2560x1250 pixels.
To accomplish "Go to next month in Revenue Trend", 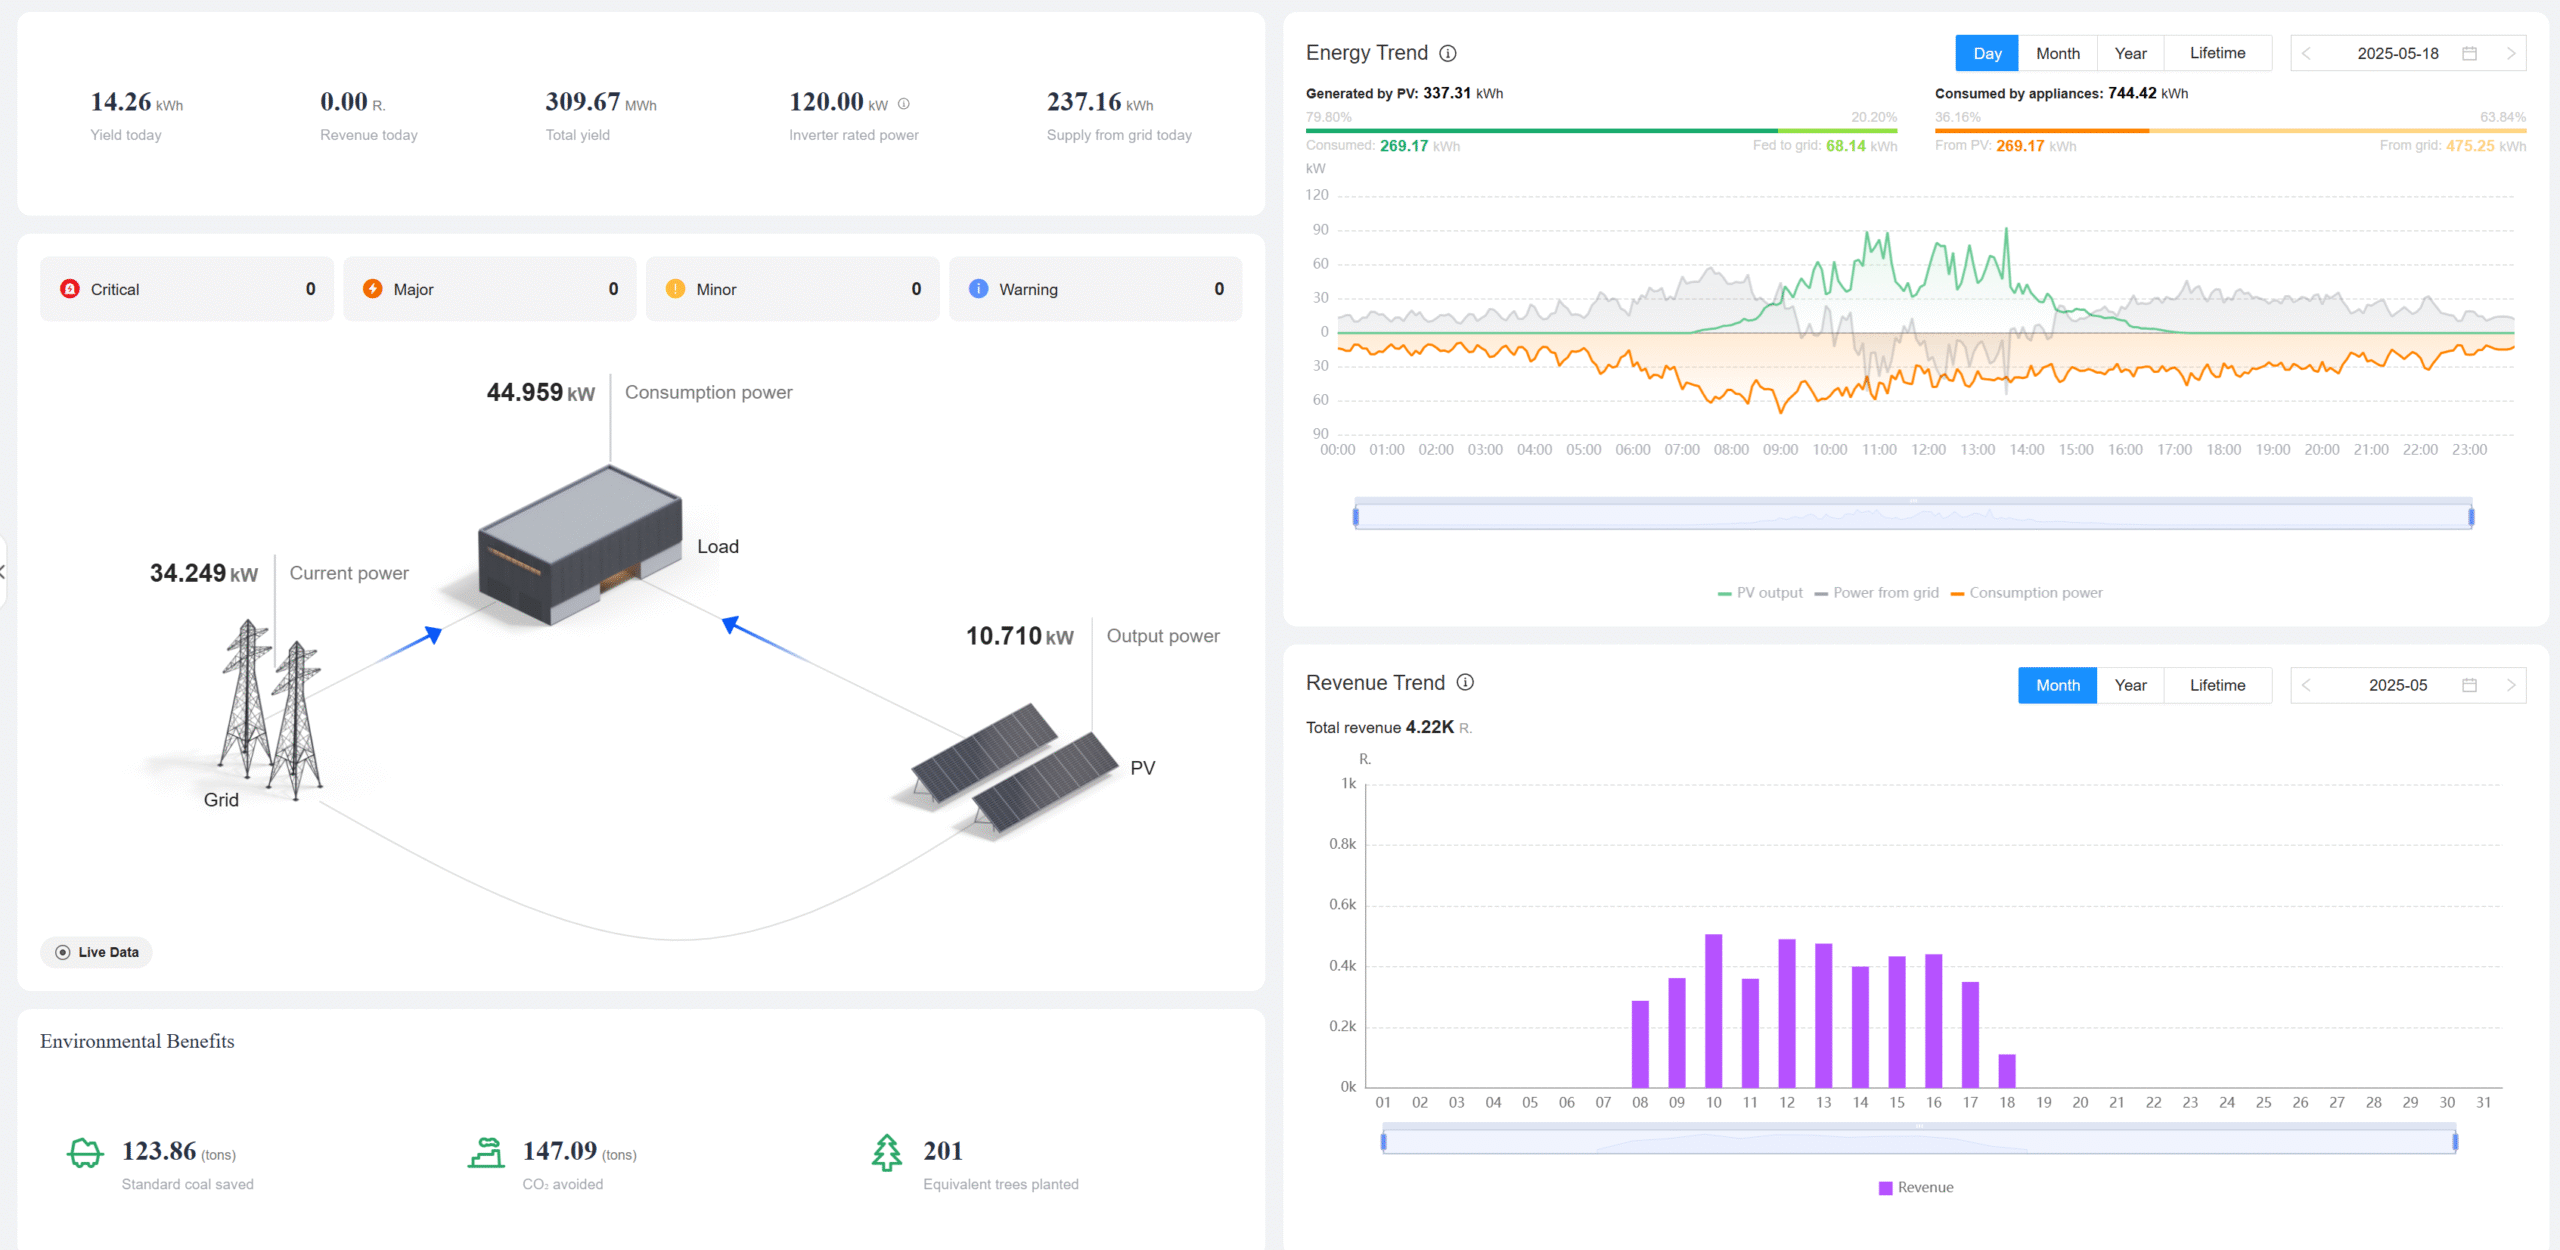I will (2510, 685).
